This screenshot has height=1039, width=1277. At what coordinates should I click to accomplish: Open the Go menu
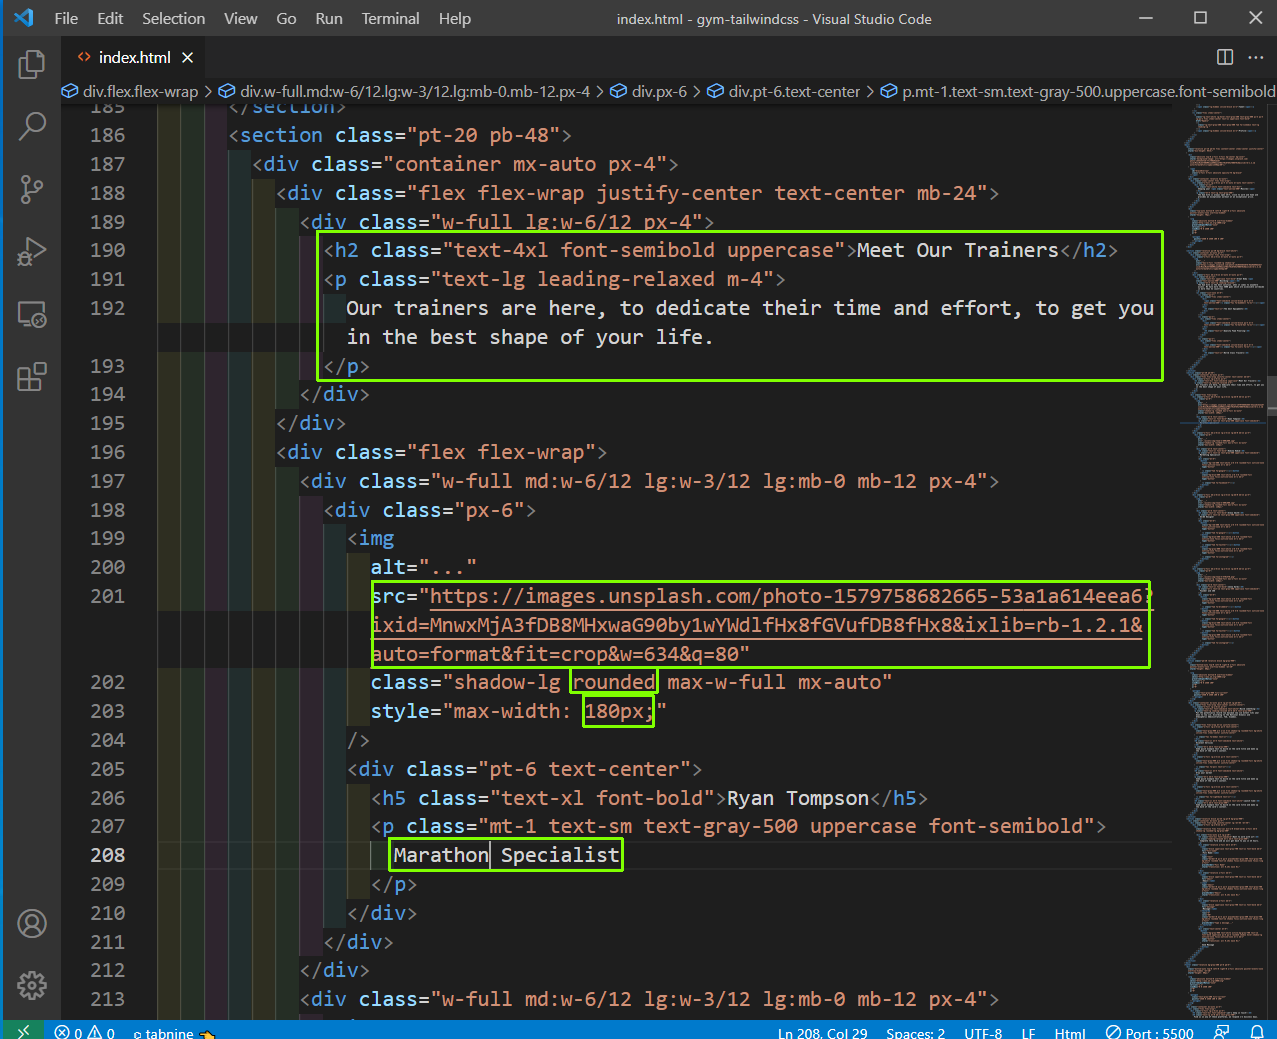pos(286,18)
